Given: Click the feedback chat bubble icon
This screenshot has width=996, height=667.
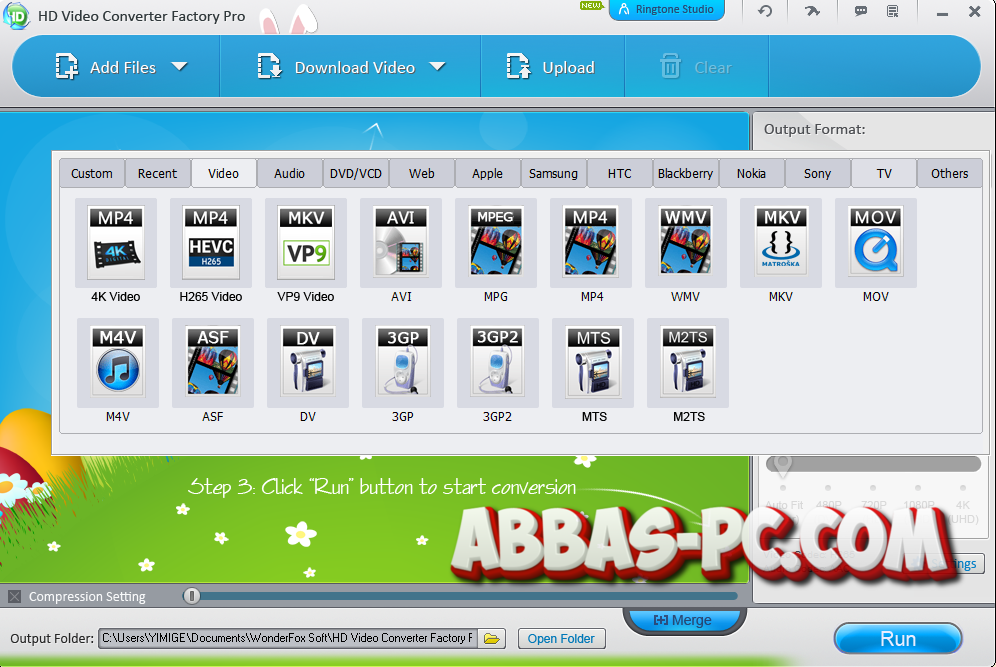Looking at the screenshot, I should pyautogui.click(x=861, y=11).
